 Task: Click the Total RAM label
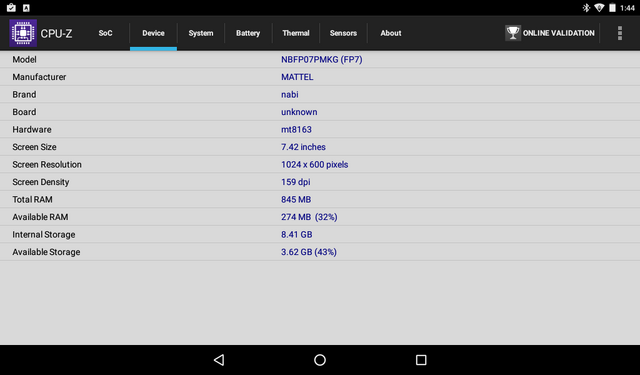(x=32, y=200)
